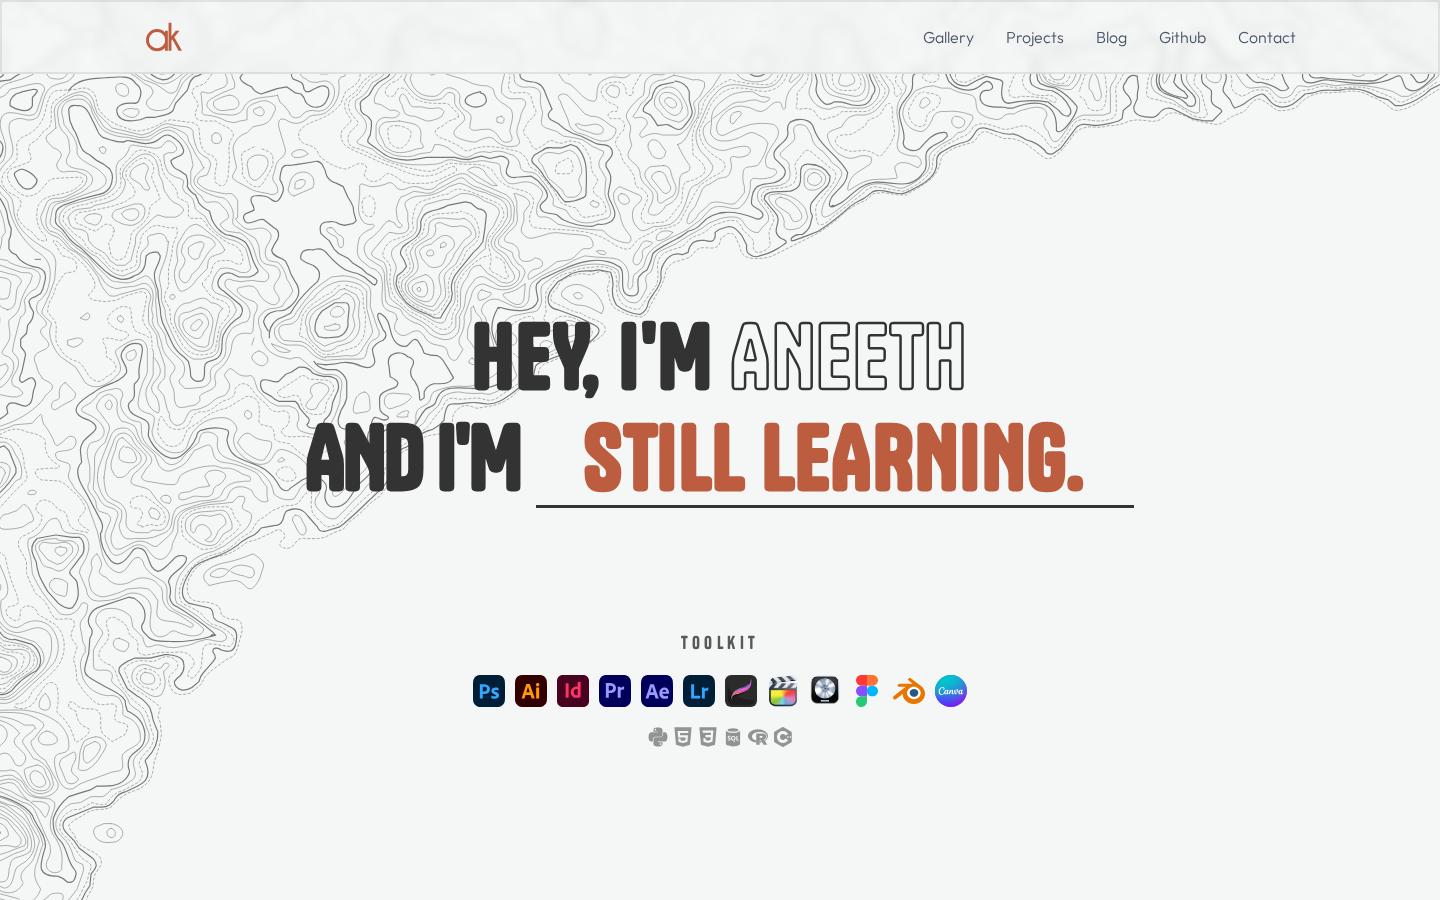1440x900 pixels.
Task: Click the HEY, I'M heading text
Action: pyautogui.click(x=592, y=357)
